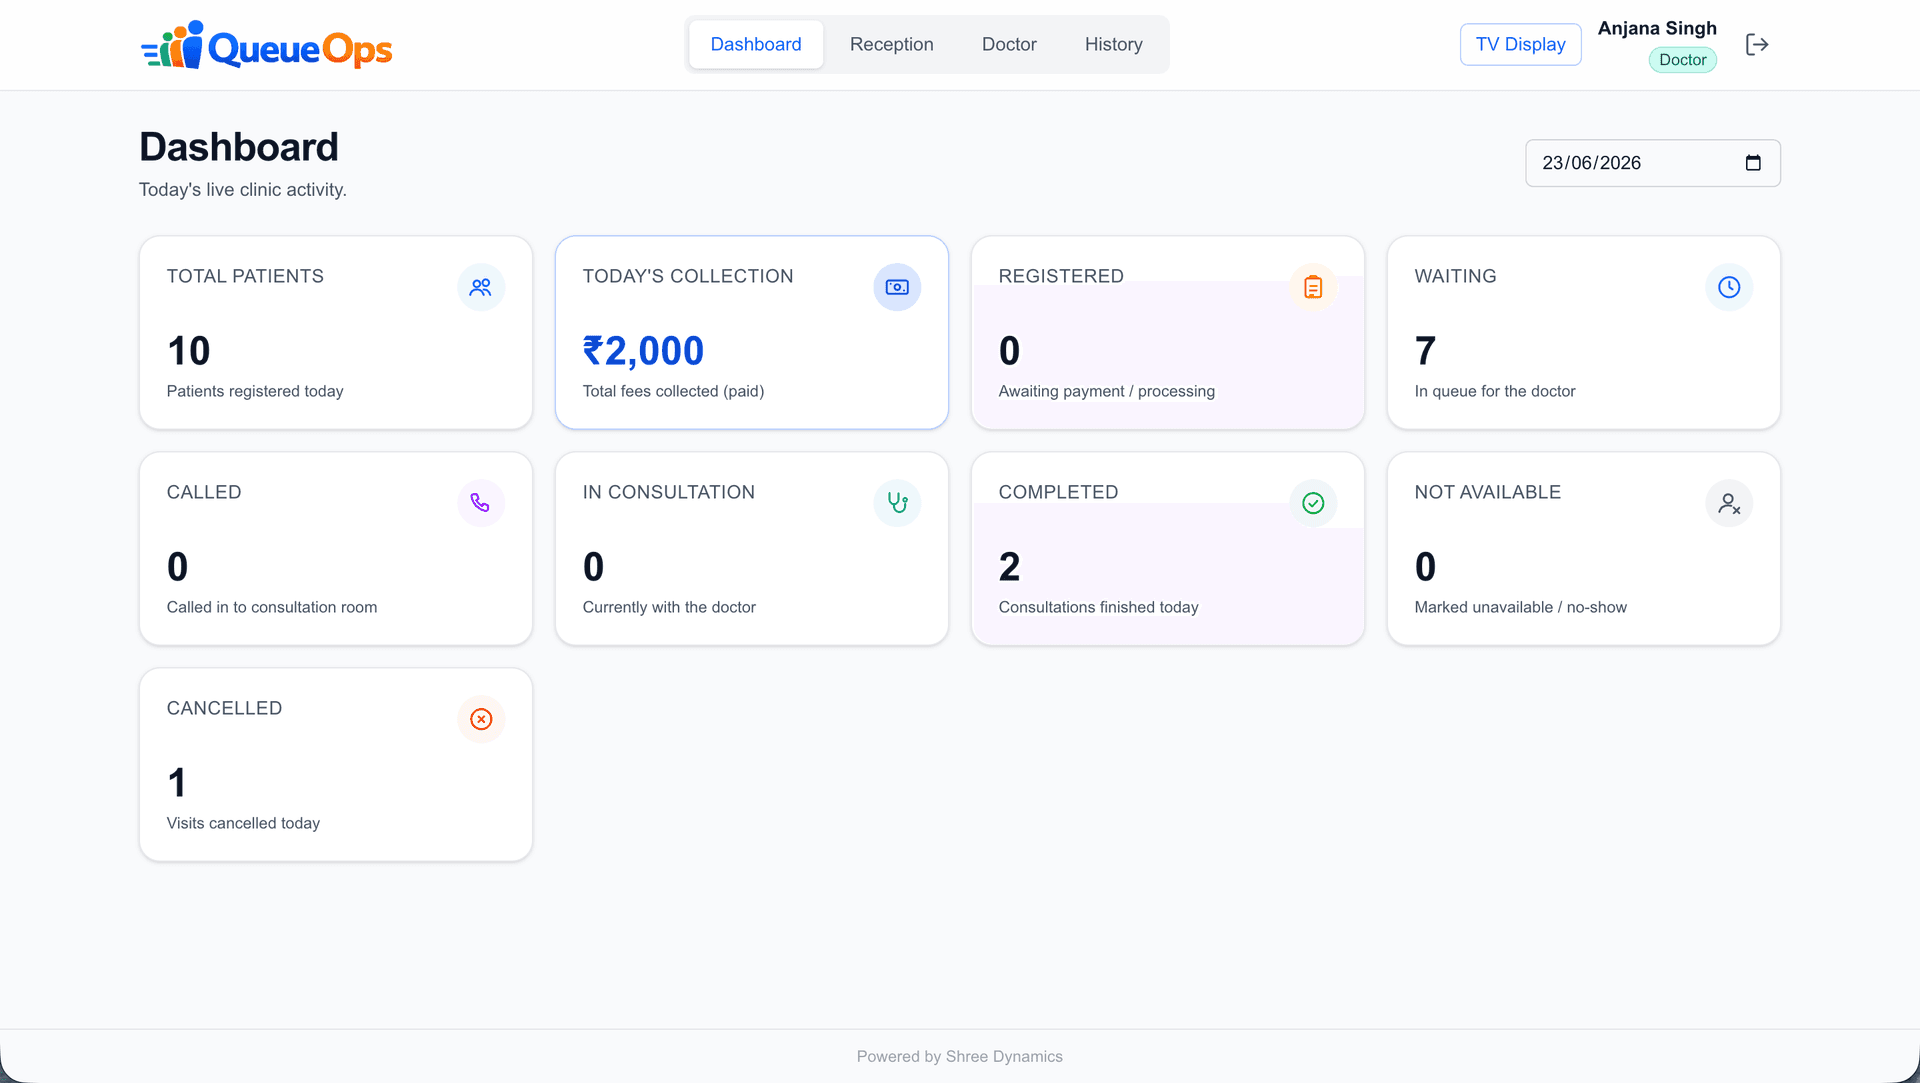Click the In Consultation stethoscope icon
1920x1083 pixels.
pyautogui.click(x=897, y=503)
